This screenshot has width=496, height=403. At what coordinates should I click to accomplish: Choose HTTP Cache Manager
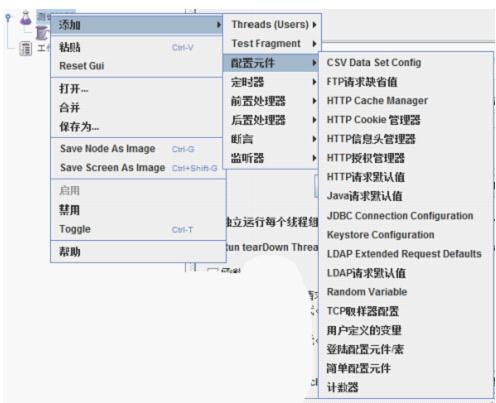(377, 100)
